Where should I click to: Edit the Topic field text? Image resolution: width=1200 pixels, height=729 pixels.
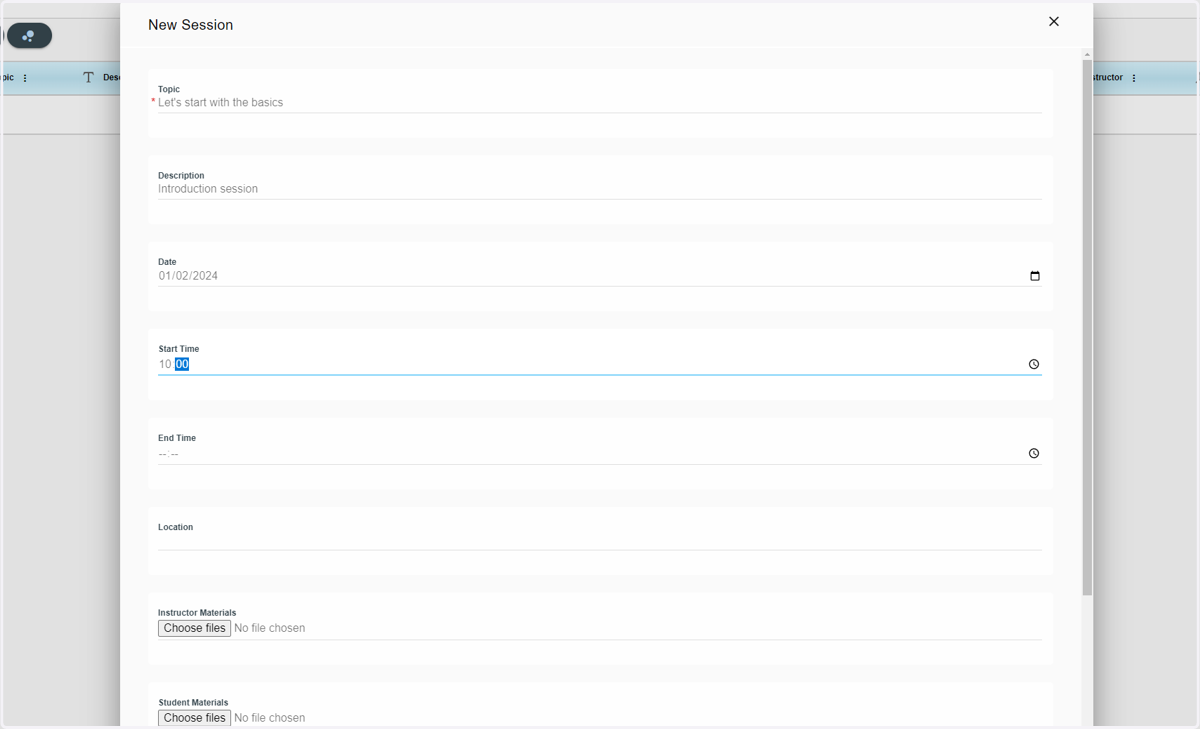(599, 103)
